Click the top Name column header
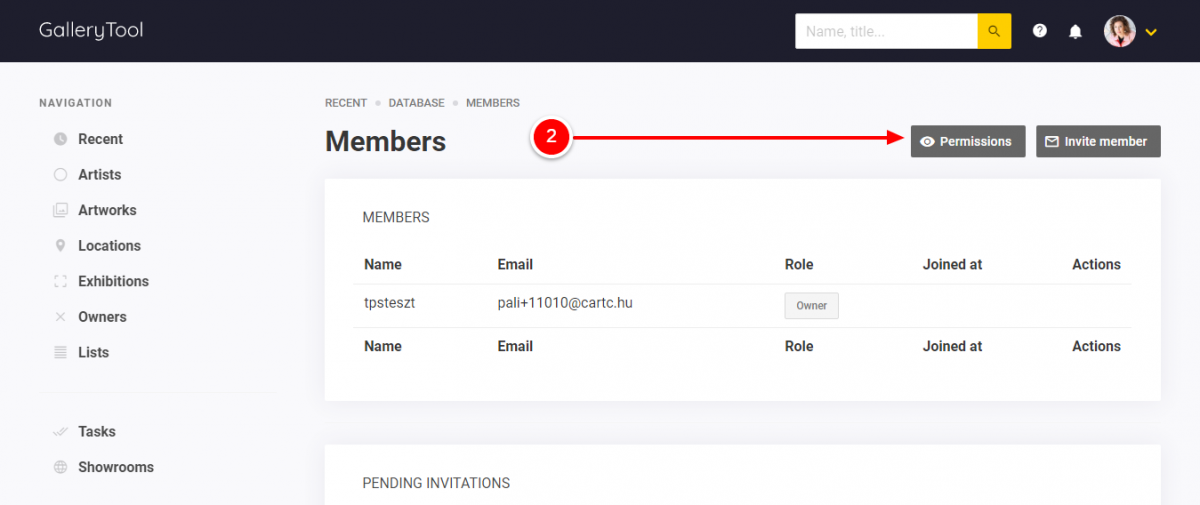Viewport: 1200px width, 505px height. (x=383, y=265)
